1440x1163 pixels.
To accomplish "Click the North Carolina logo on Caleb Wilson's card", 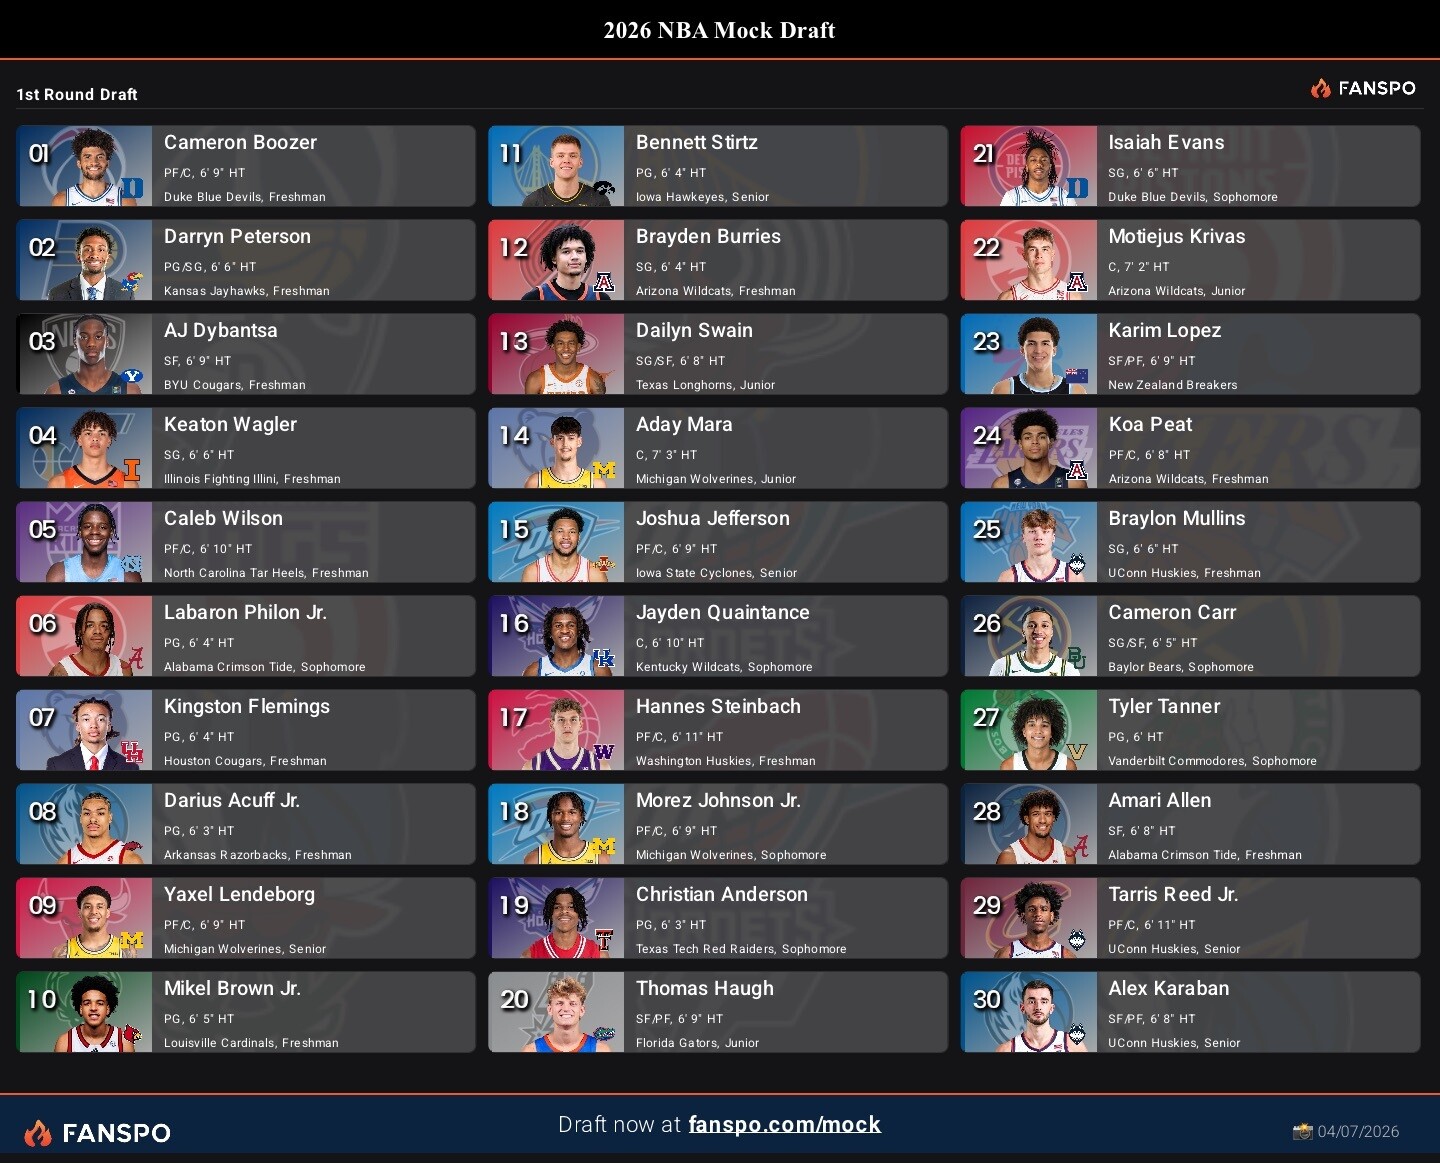I will click(x=132, y=564).
